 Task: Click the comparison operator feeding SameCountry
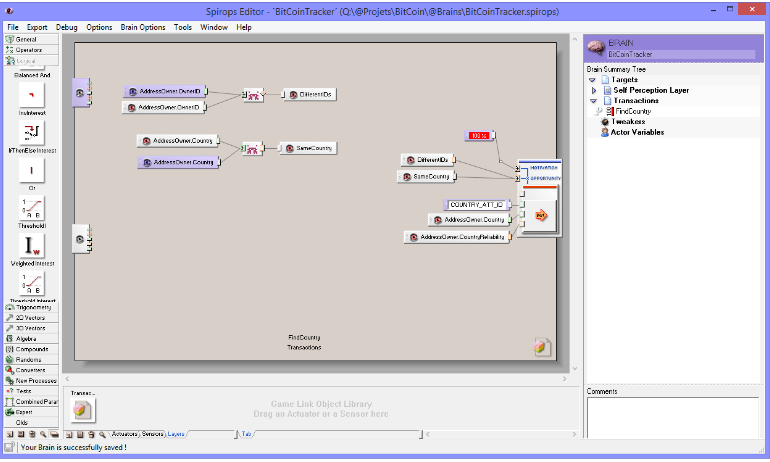point(252,148)
